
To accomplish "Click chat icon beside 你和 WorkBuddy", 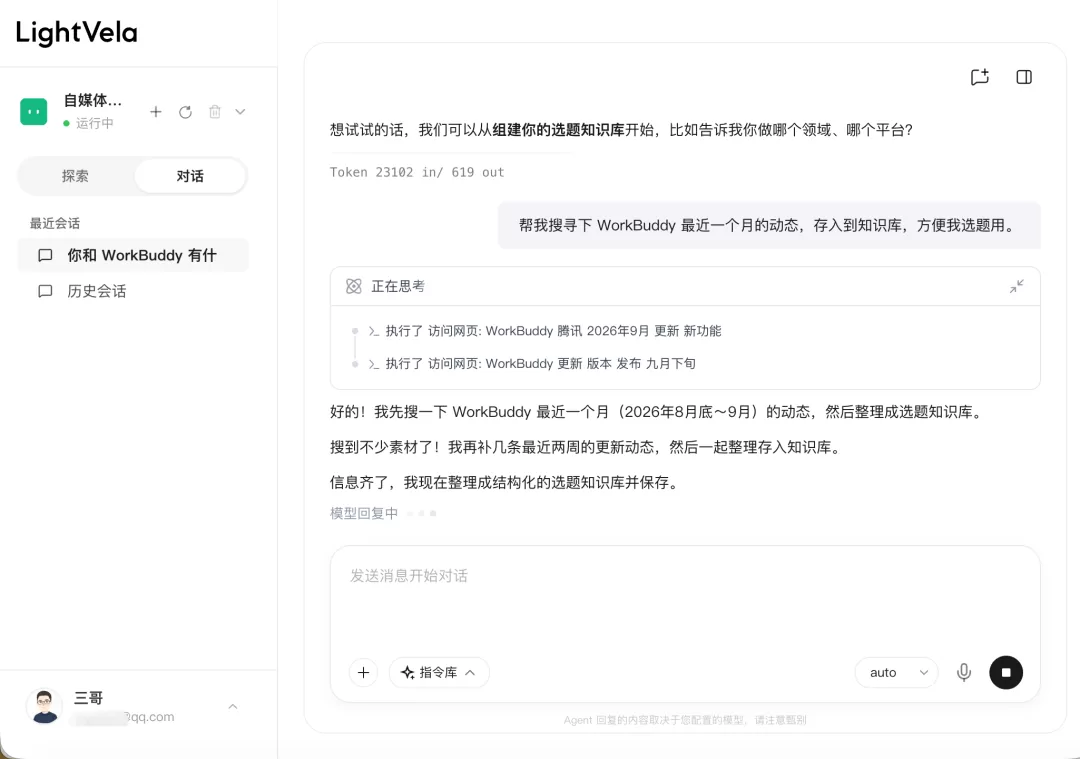I will 45,256.
